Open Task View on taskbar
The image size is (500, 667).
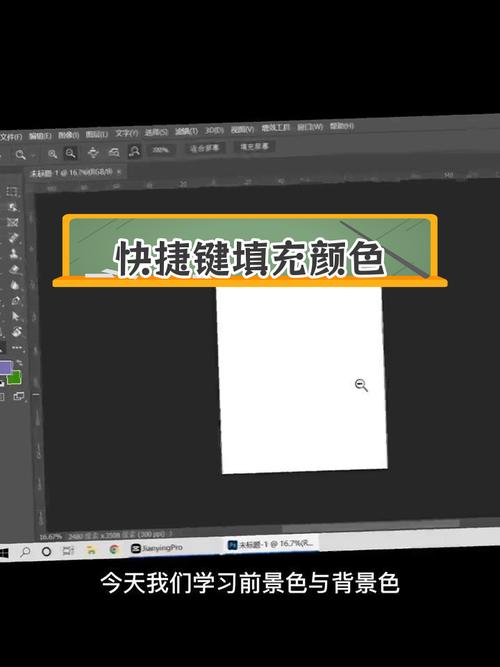[68, 551]
